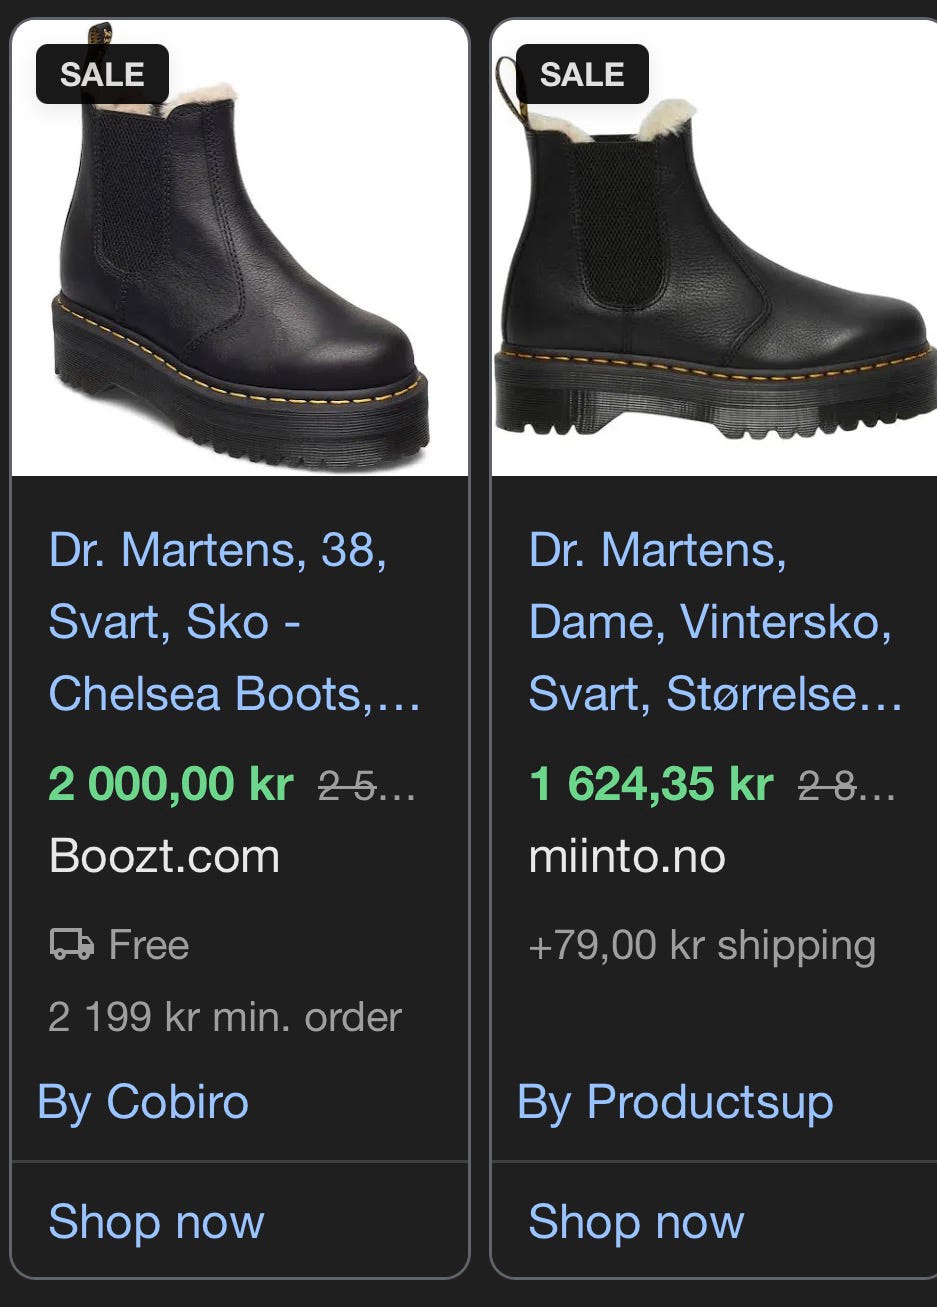Open the 'By Cobiro' link
This screenshot has width=937, height=1307.
pos(143,1102)
